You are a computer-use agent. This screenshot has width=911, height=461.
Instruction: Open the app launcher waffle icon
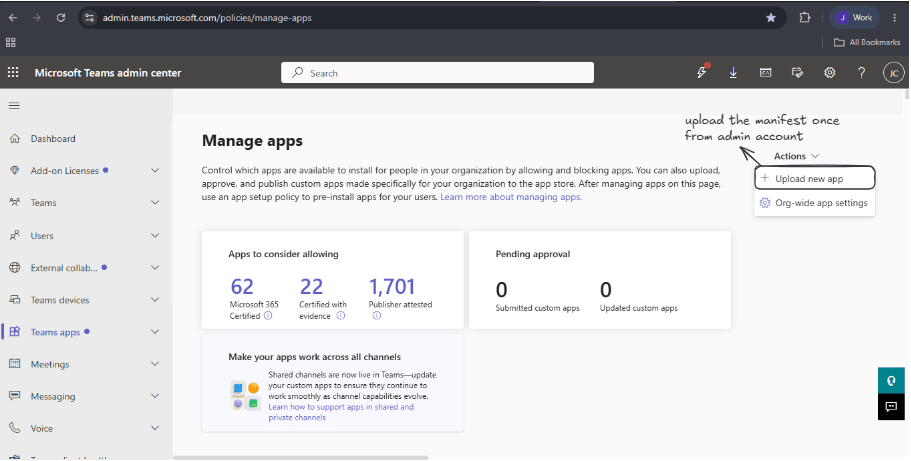[13, 73]
